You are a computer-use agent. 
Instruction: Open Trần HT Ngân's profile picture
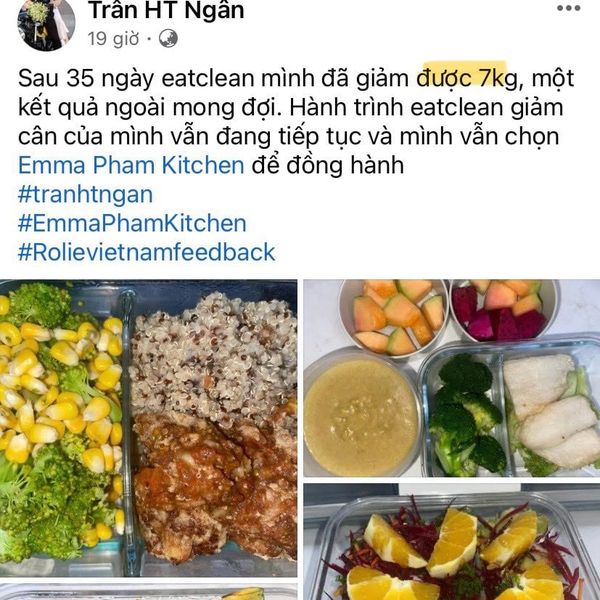click(46, 24)
